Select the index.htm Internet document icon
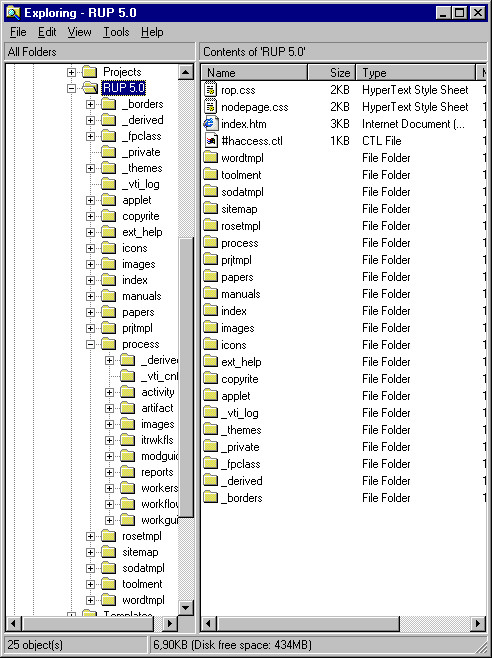The height and width of the screenshot is (658, 492). 211,123
